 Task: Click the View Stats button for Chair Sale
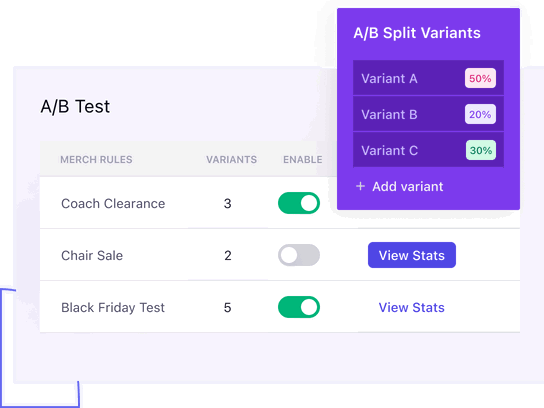(412, 255)
